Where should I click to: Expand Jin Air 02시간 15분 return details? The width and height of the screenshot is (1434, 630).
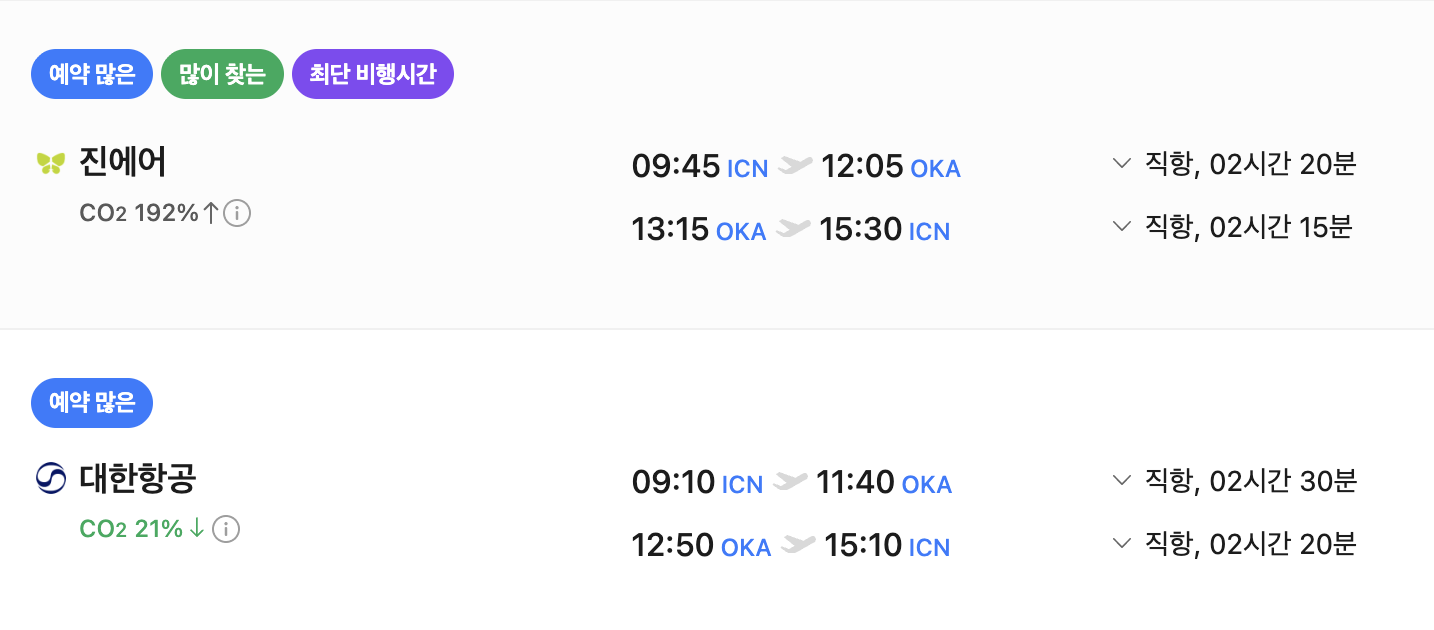tap(1121, 227)
